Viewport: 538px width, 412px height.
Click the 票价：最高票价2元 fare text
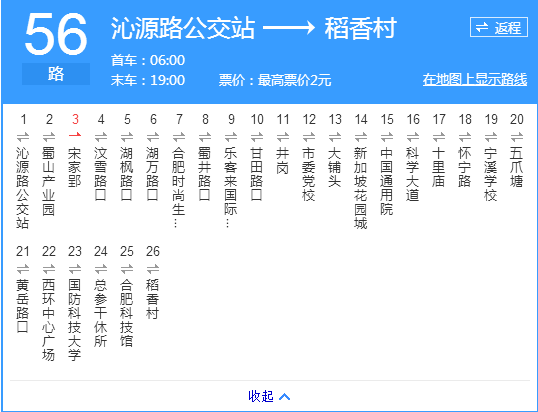(275, 80)
